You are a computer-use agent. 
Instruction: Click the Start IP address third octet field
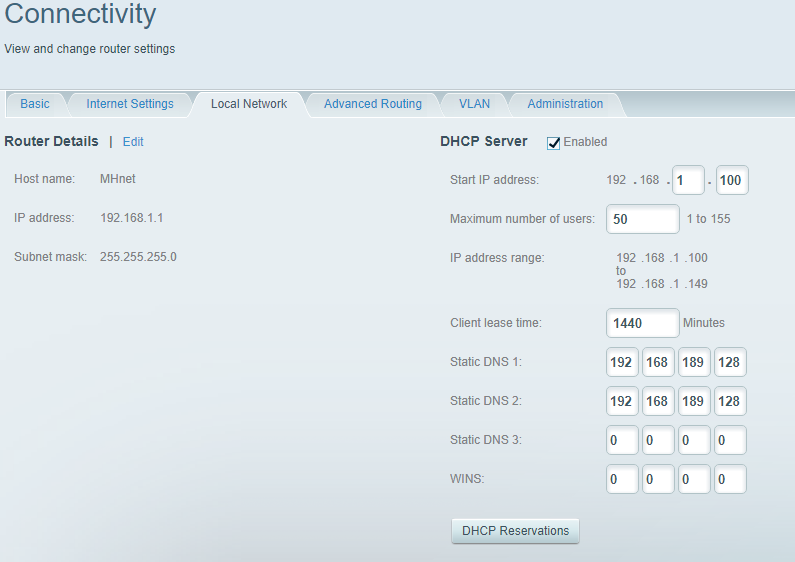[688, 180]
